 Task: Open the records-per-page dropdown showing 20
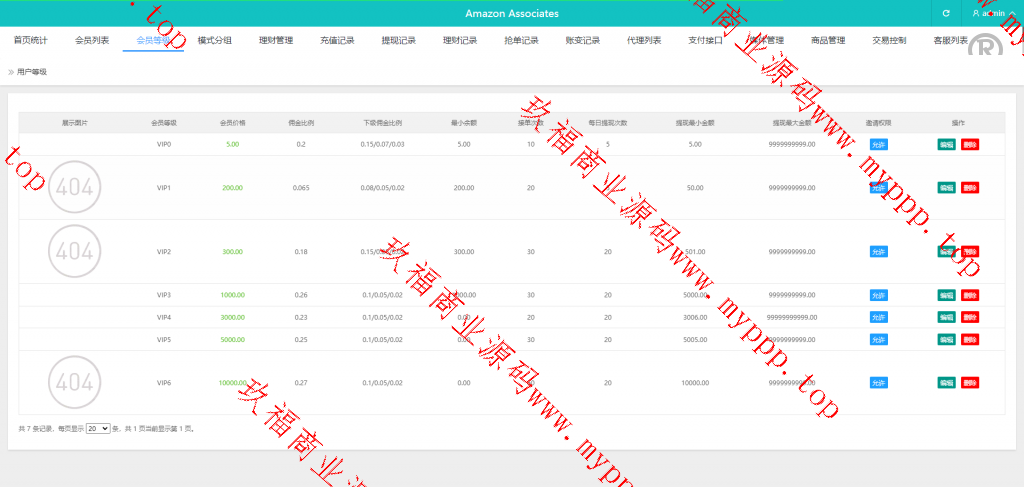pos(98,428)
